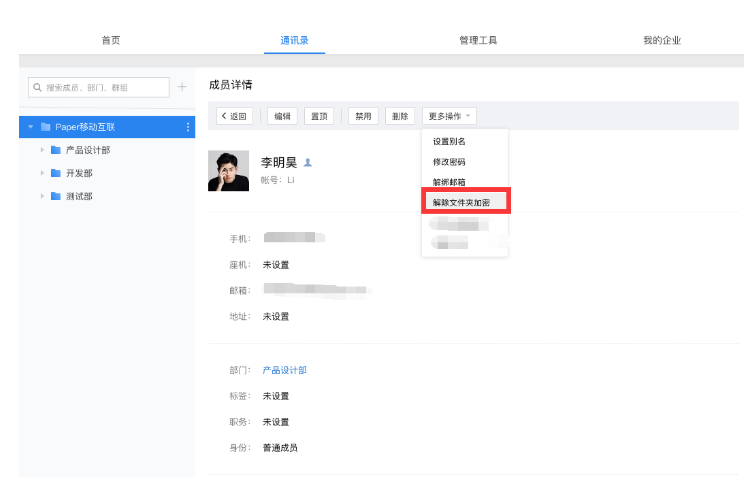744x491 pixels.
Task: Open the three-dot menu for Paper移动互联
Action: coord(187,127)
